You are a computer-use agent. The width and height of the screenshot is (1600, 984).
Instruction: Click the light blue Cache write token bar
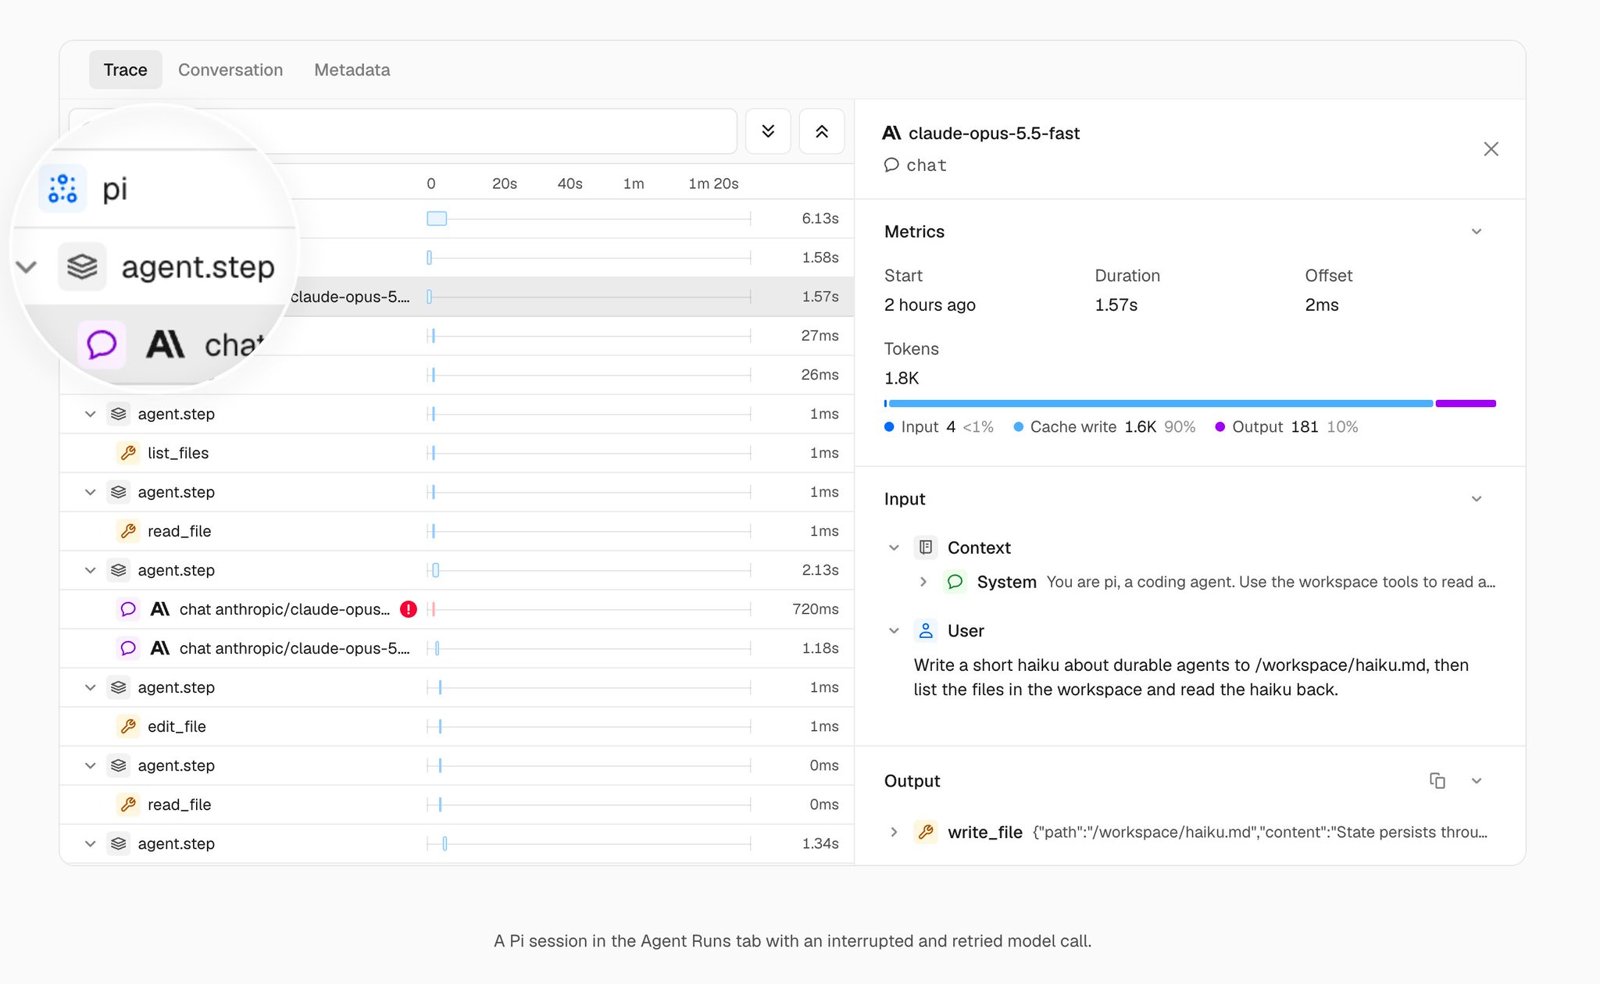point(1161,403)
